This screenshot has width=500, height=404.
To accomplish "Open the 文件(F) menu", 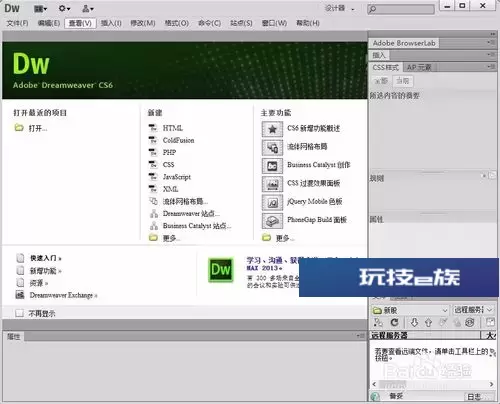I will tap(17, 23).
